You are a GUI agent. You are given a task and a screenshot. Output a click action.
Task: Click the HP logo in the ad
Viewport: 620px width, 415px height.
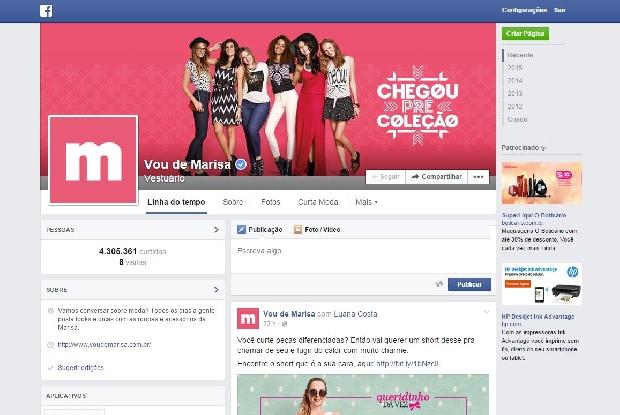[x=572, y=272]
